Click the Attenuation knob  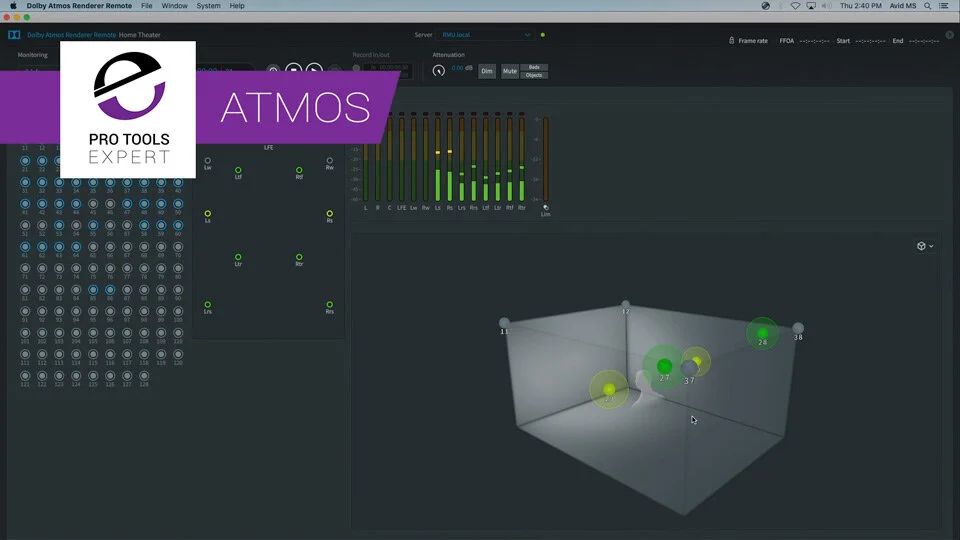tap(438, 70)
